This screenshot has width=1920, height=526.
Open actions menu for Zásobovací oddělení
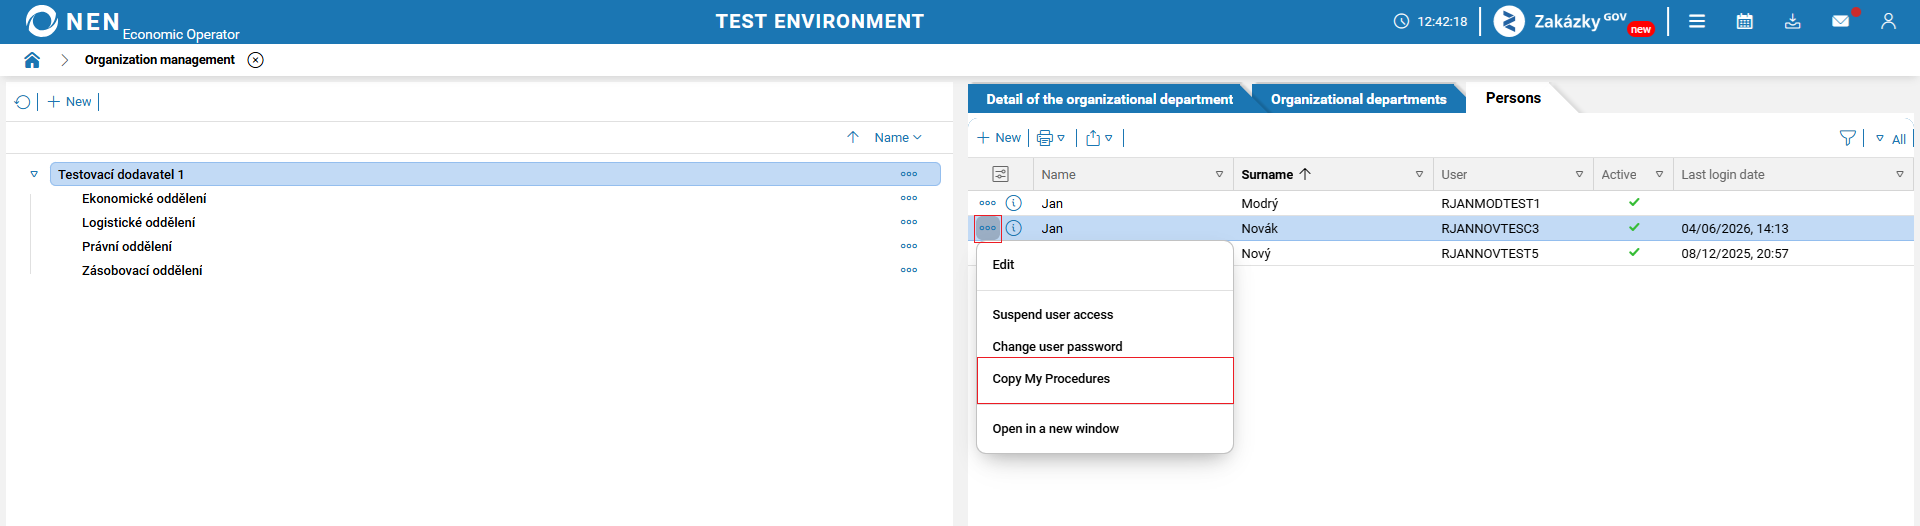pyautogui.click(x=909, y=270)
